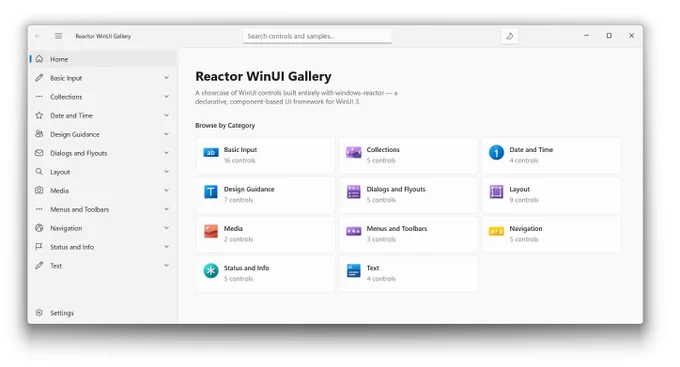Image resolution: width=680 pixels, height=367 pixels.
Task: Click 'Browse by Category' heading
Action: click(225, 125)
